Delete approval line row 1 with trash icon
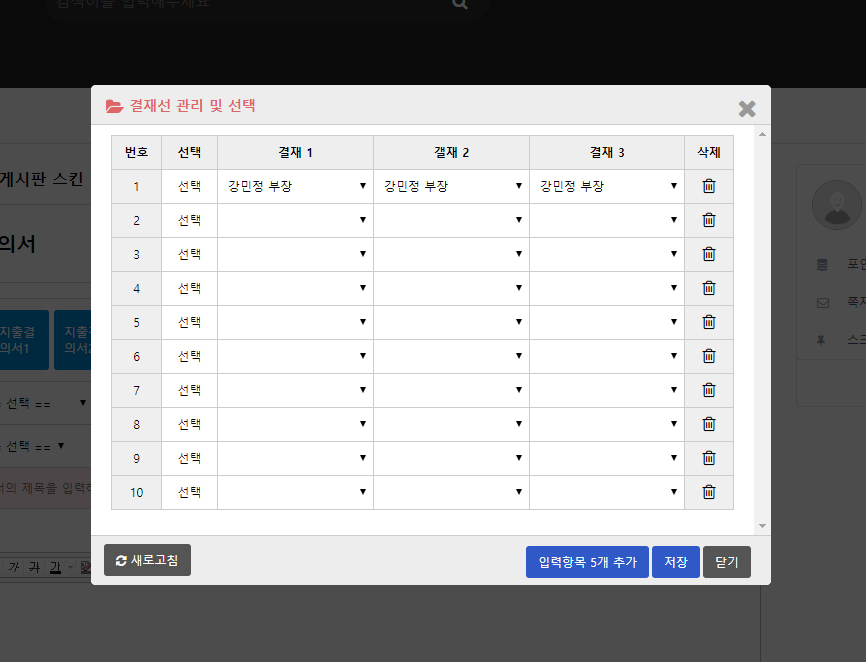The image size is (866, 662). pyautogui.click(x=709, y=186)
